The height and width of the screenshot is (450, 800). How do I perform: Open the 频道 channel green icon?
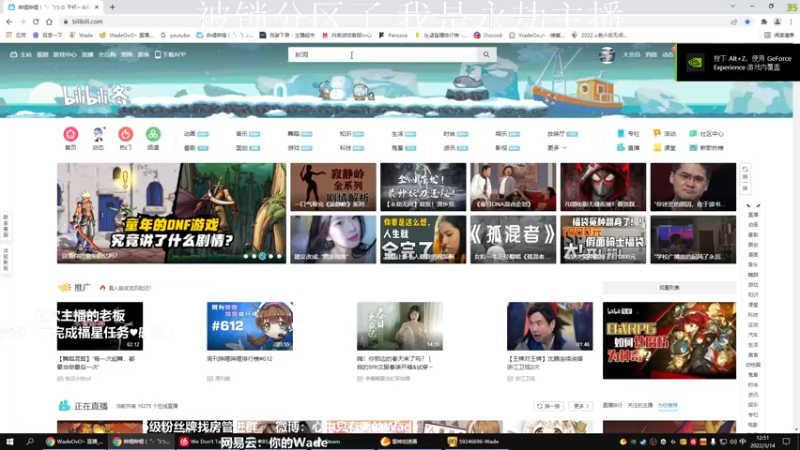153,134
